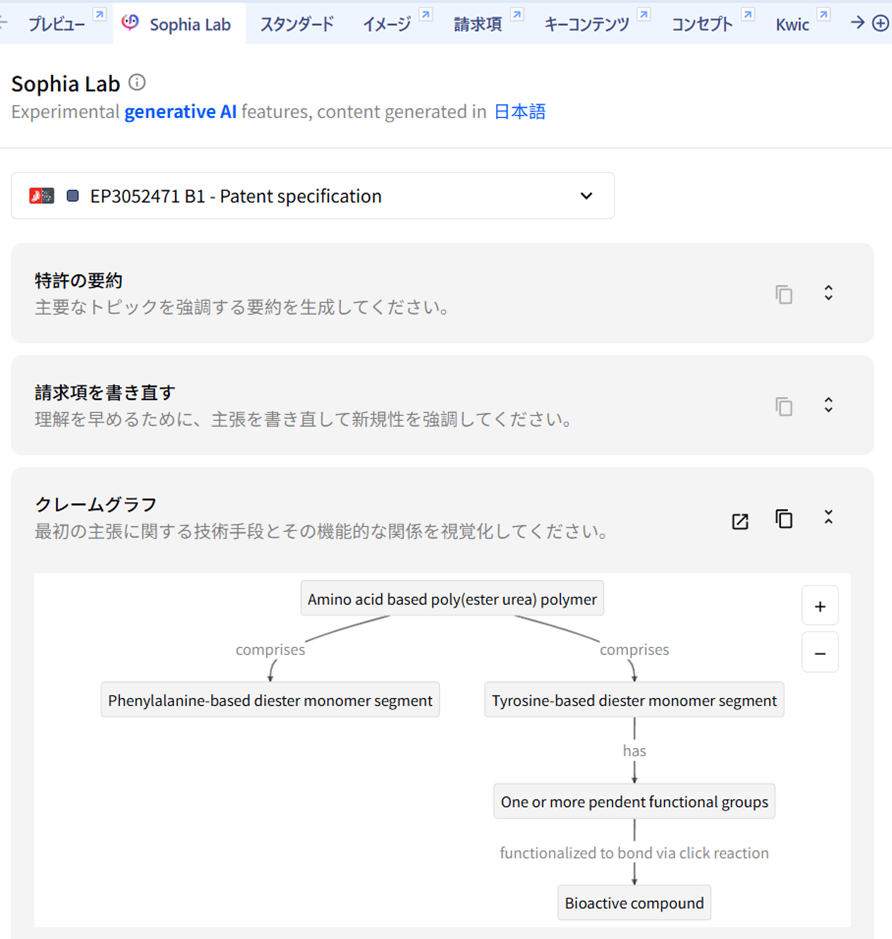Pop out the キーコンテンツ tab icon
This screenshot has width=892, height=939.
click(644, 14)
